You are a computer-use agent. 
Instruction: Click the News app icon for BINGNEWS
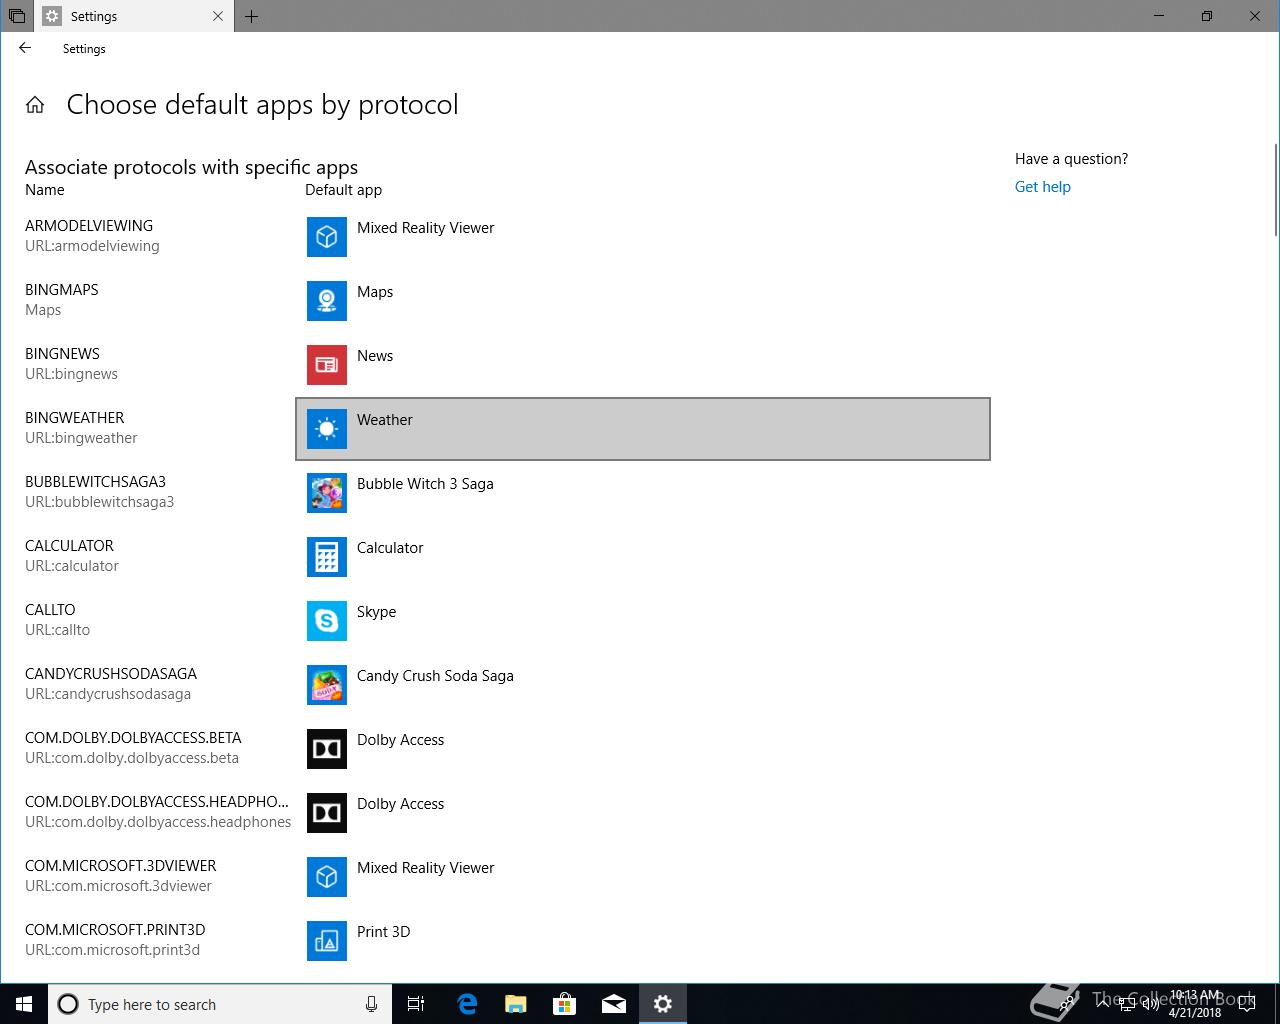[327, 365]
